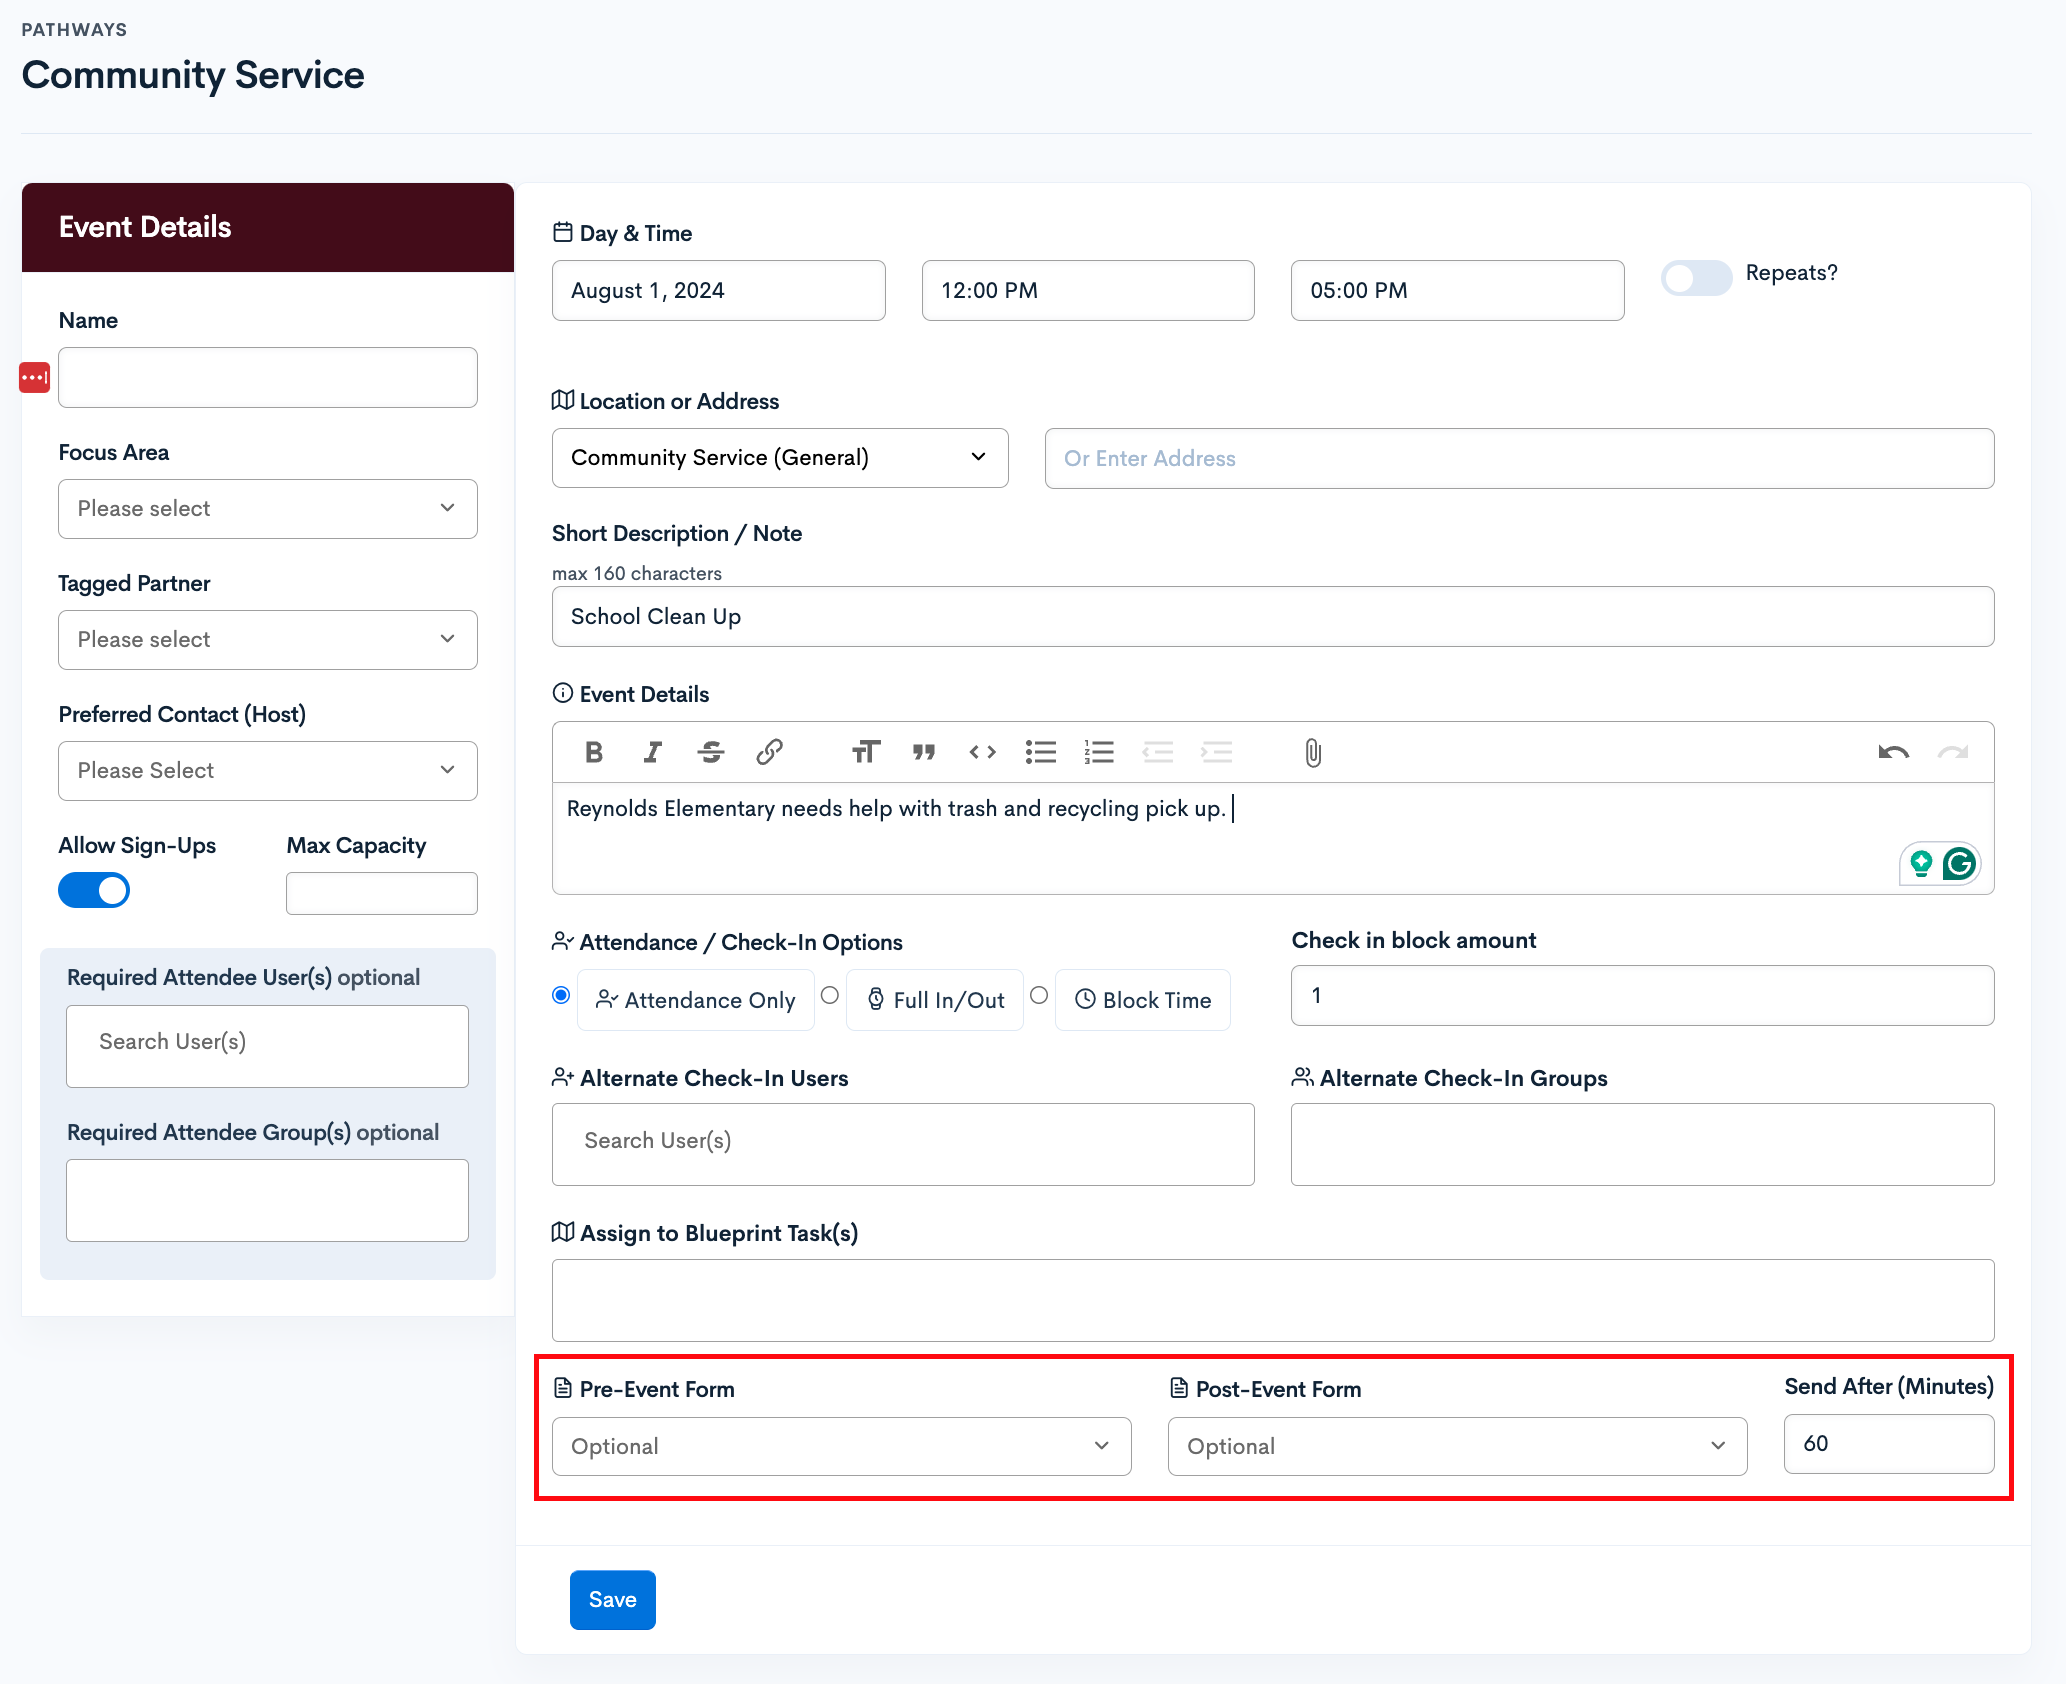Select the Block Time radio option
Image resolution: width=2066 pixels, height=1684 pixels.
1039,995
